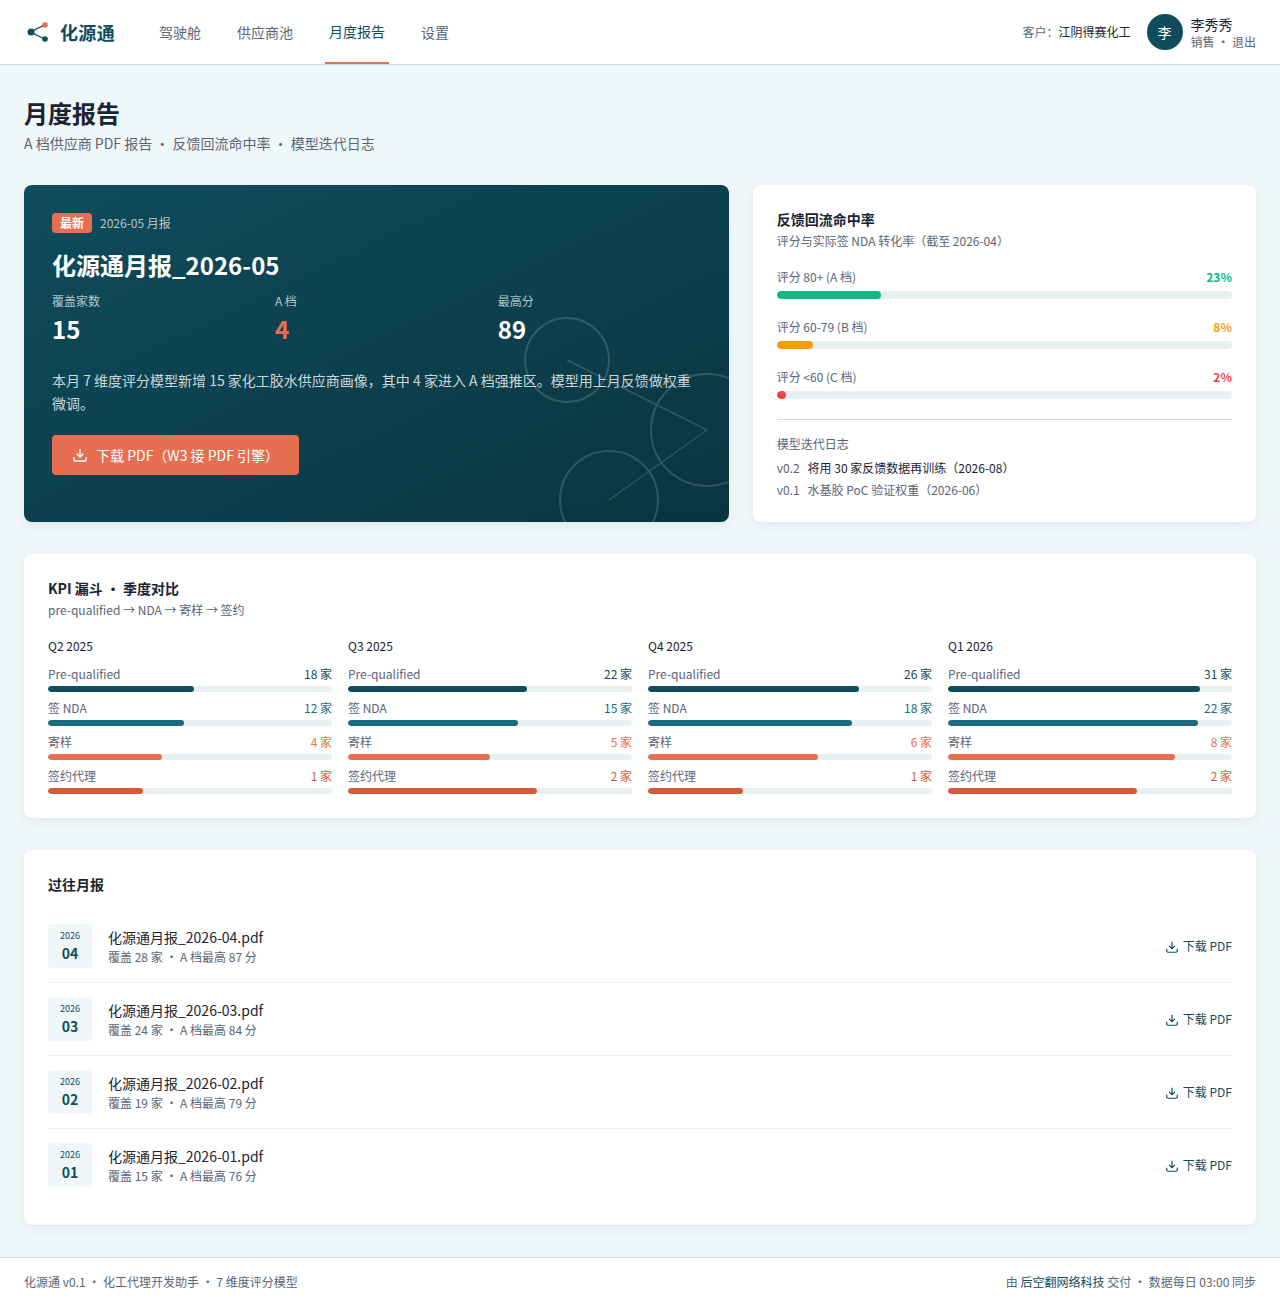Click the Q4 2025 签 NDA 18 家 value
This screenshot has height=1306, width=1280.
[918, 709]
